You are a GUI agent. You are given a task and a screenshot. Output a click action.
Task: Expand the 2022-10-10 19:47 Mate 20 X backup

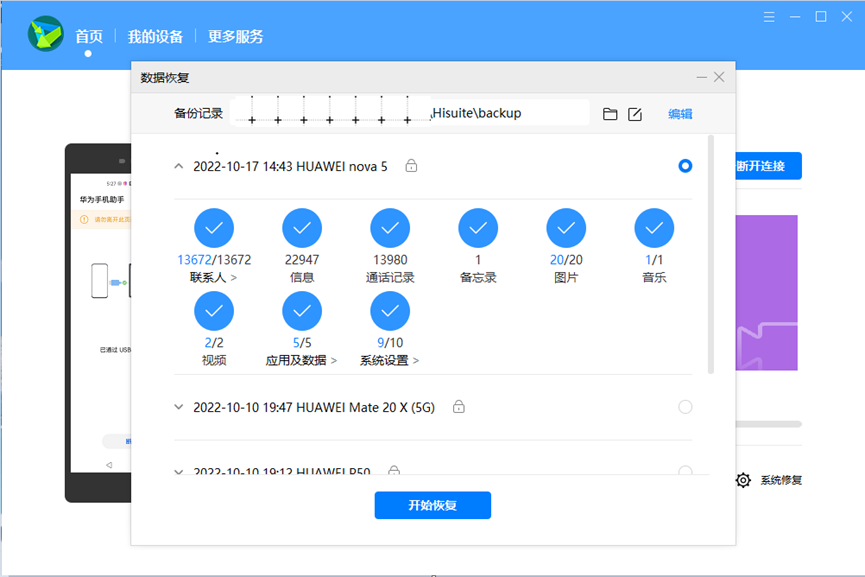(x=179, y=407)
